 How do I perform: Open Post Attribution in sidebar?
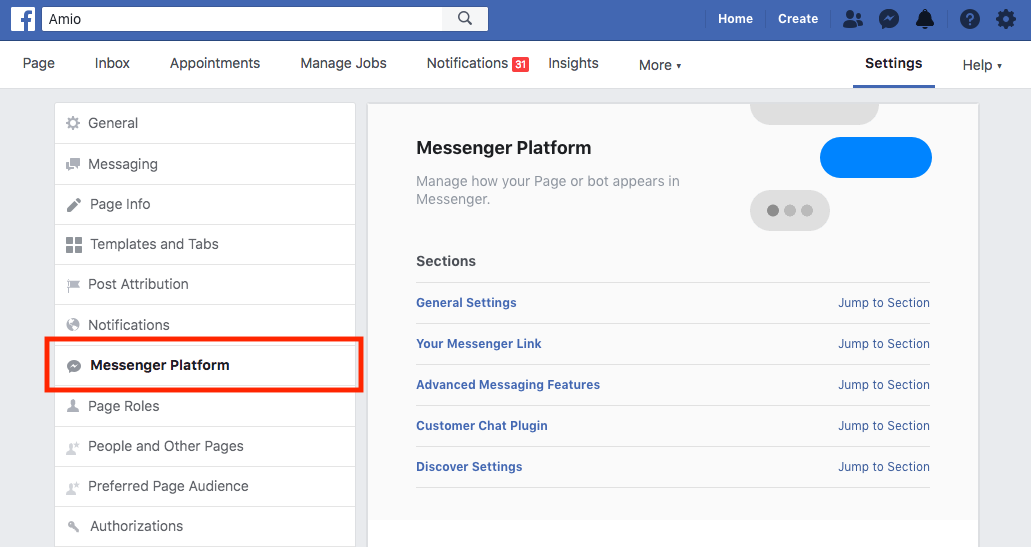pos(205,285)
